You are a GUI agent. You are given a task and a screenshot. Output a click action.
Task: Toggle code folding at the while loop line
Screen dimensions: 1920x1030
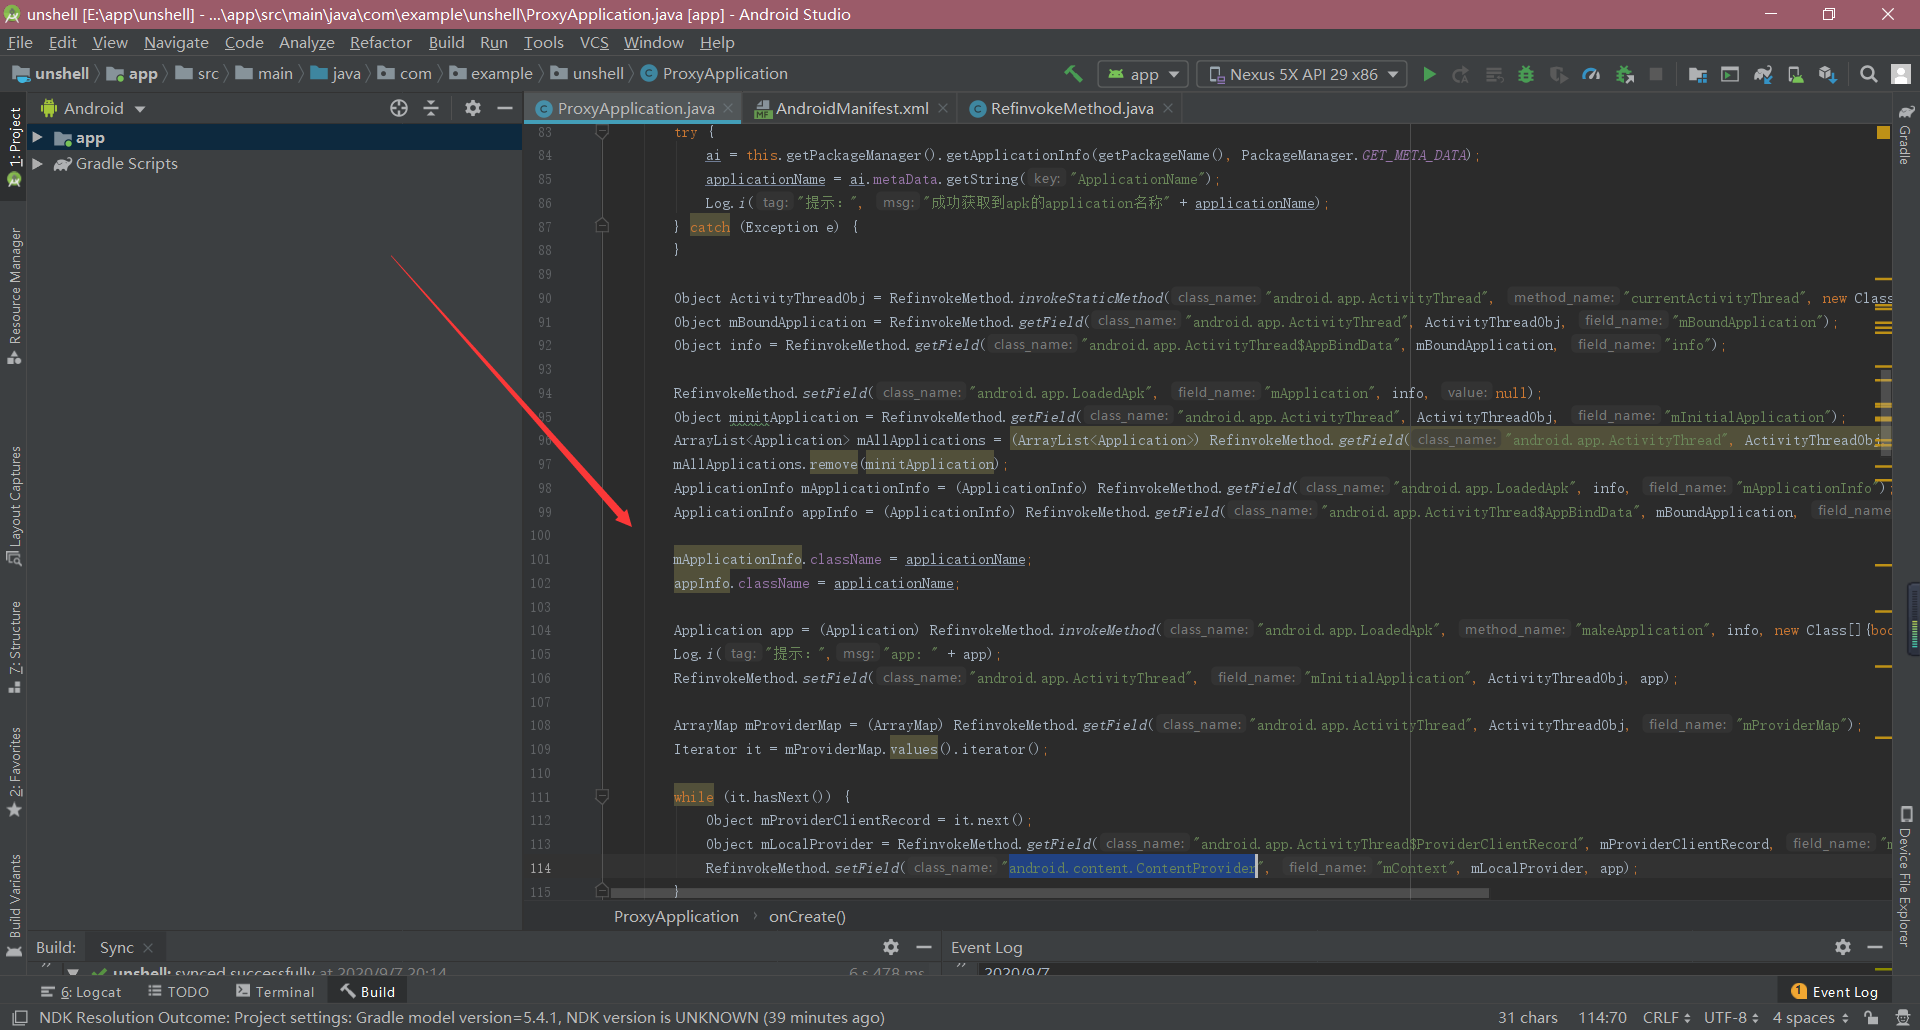[x=602, y=797]
